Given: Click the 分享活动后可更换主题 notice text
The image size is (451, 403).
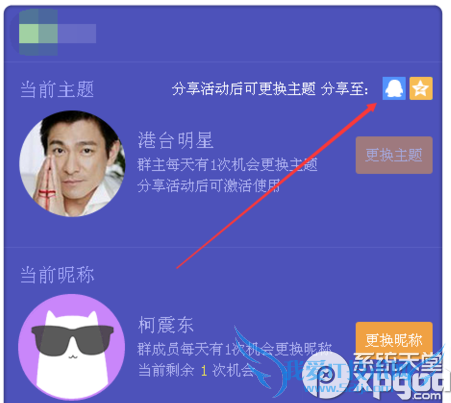Looking at the screenshot, I should (244, 89).
